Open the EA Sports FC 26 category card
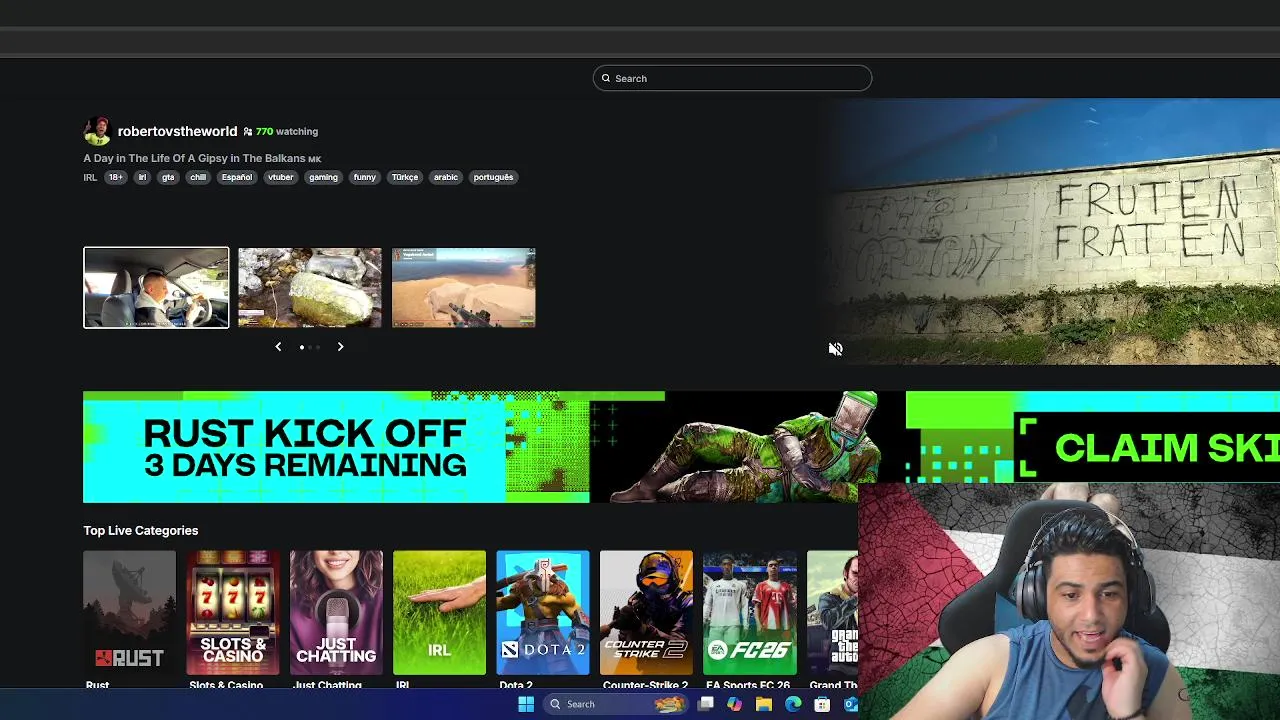 750,613
